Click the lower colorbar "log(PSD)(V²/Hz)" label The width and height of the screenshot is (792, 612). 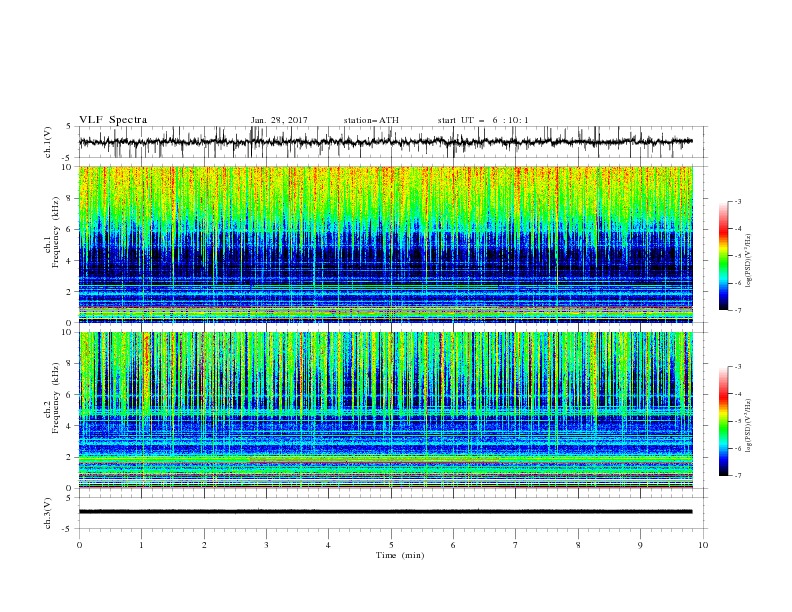click(749, 426)
